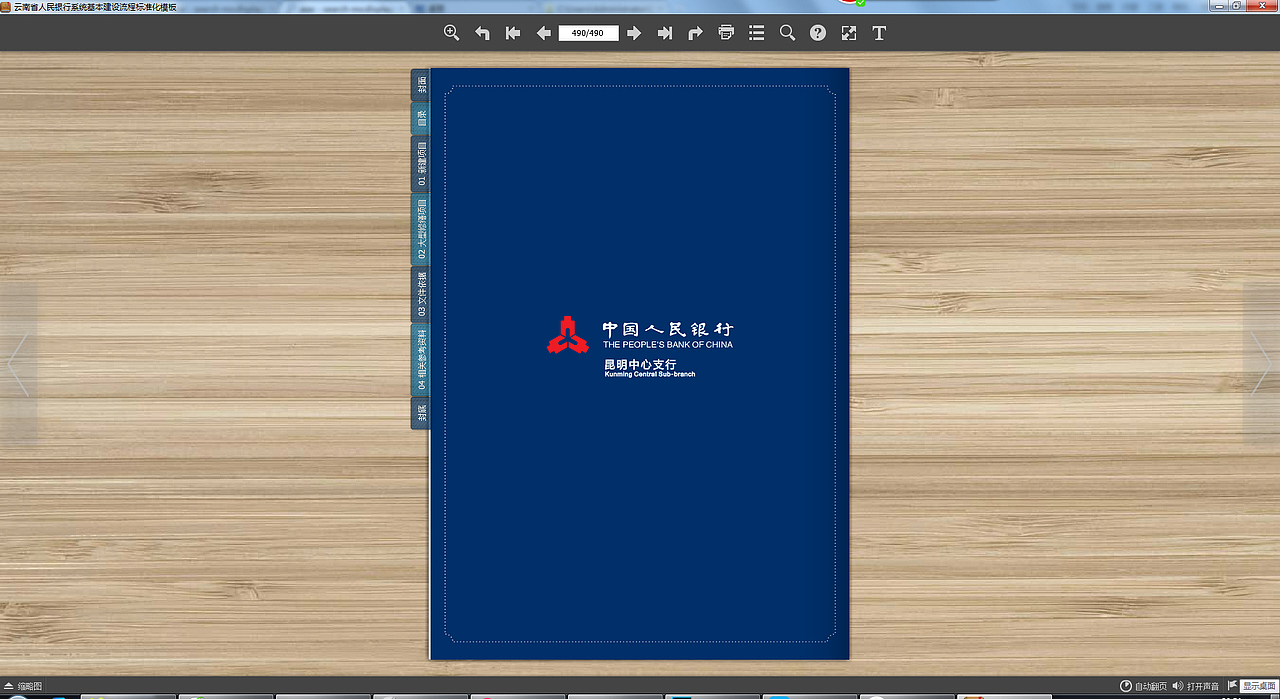Enter fullscreen mode using the toolbar icon
1280x699 pixels.
tap(848, 33)
